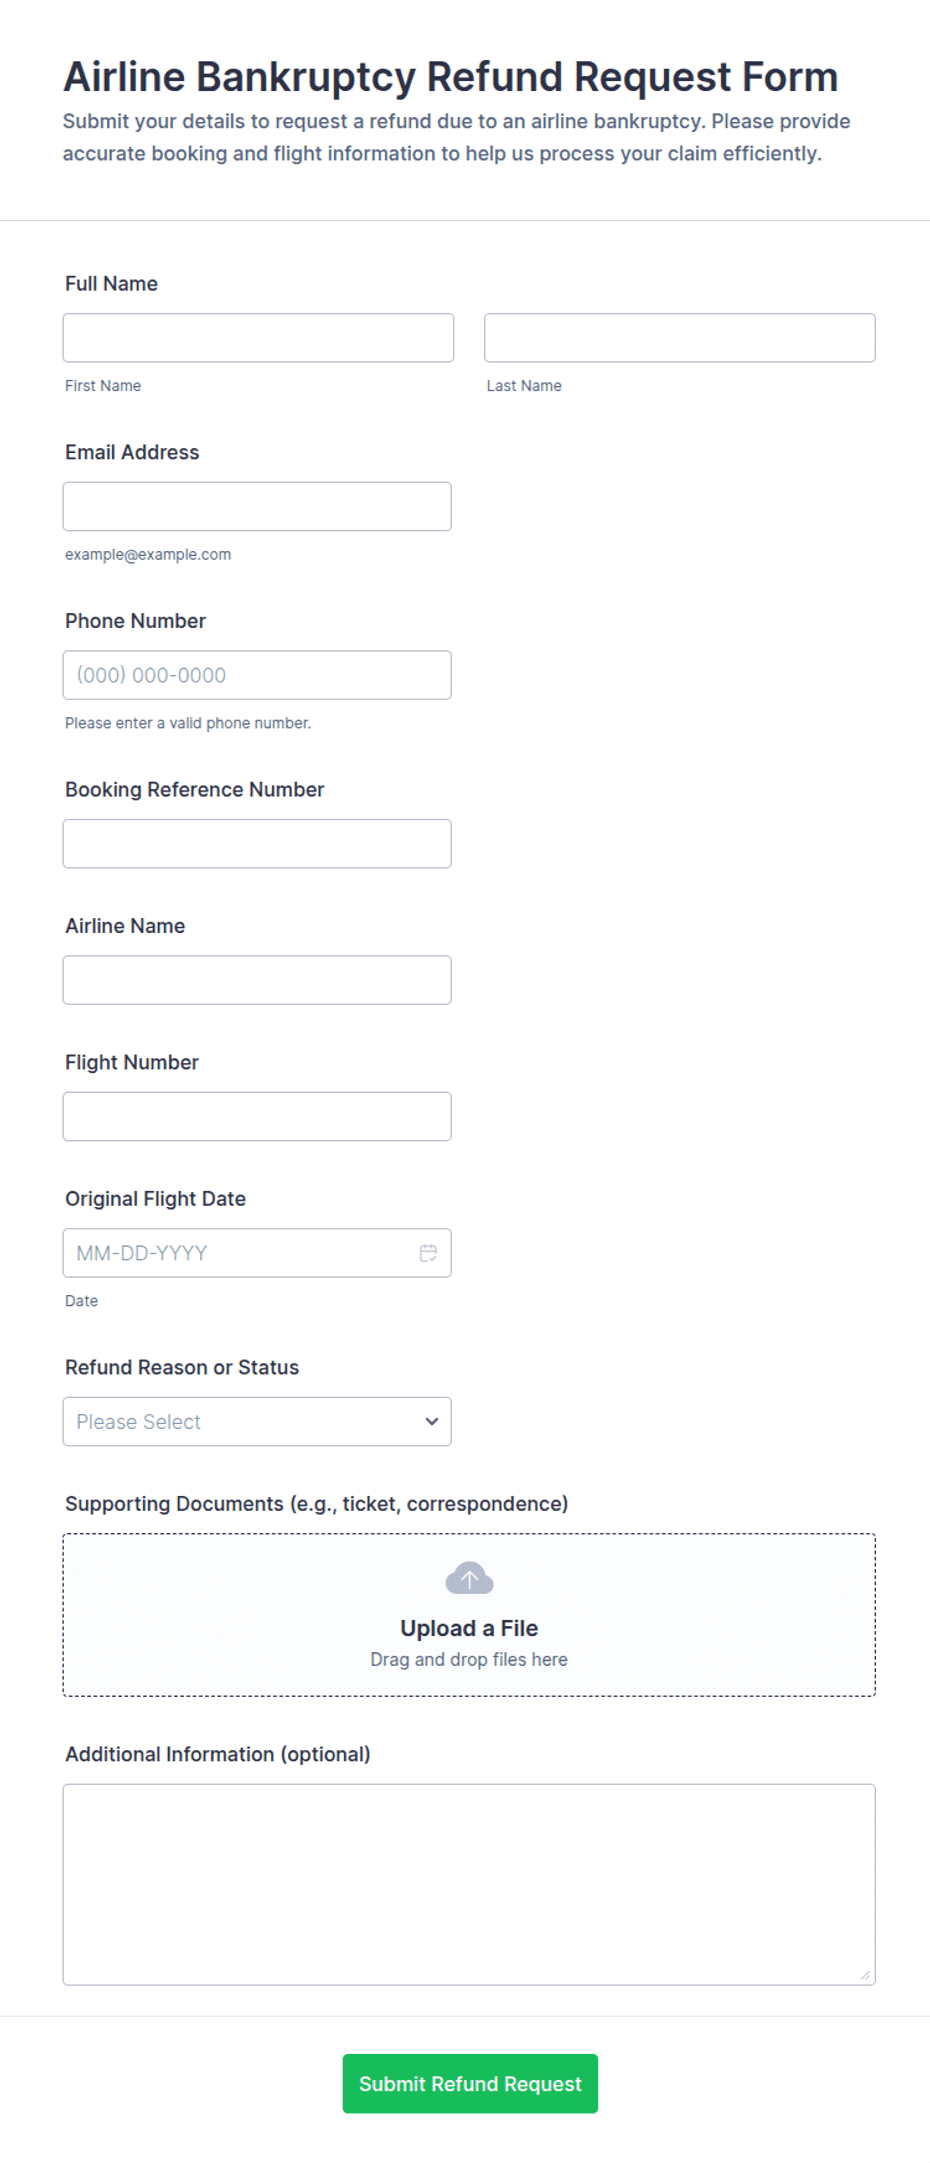
Task: Click the Airline Name text box
Action: pyautogui.click(x=257, y=980)
